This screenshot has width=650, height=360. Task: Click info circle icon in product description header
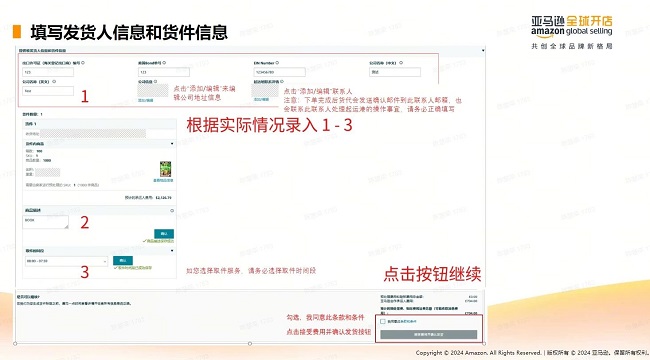click(172, 211)
